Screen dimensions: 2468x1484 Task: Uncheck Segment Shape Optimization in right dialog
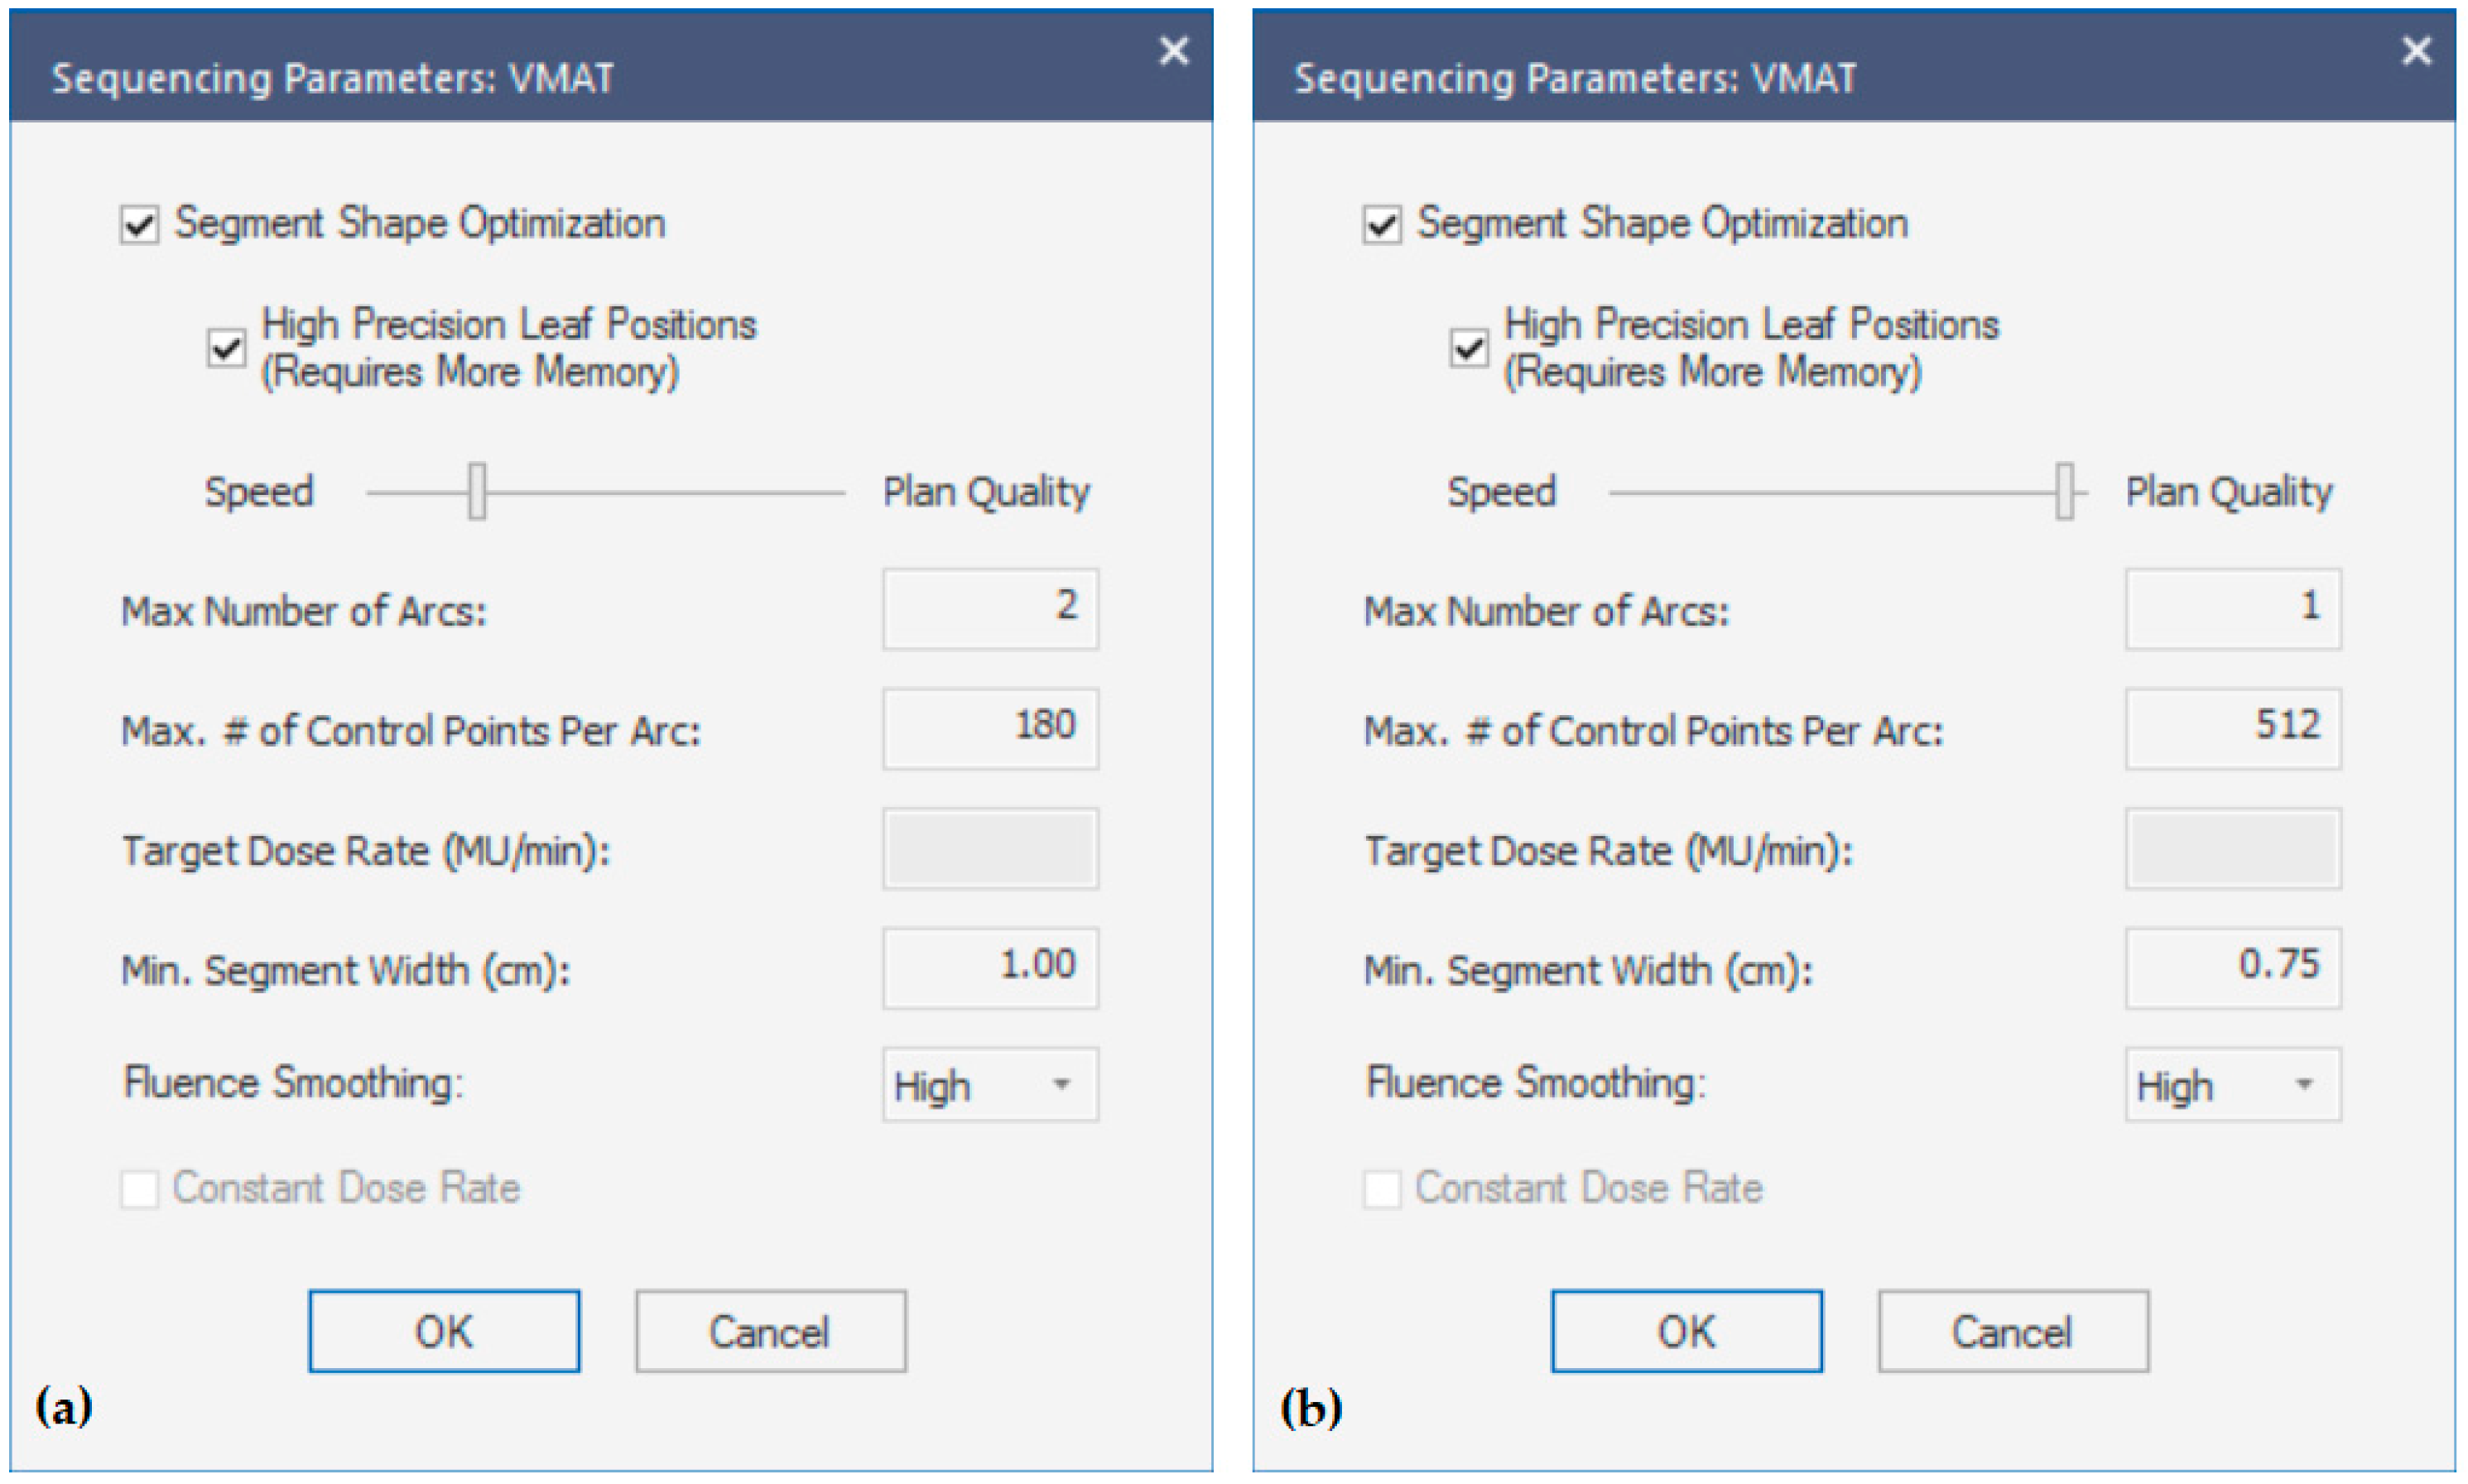(1382, 225)
